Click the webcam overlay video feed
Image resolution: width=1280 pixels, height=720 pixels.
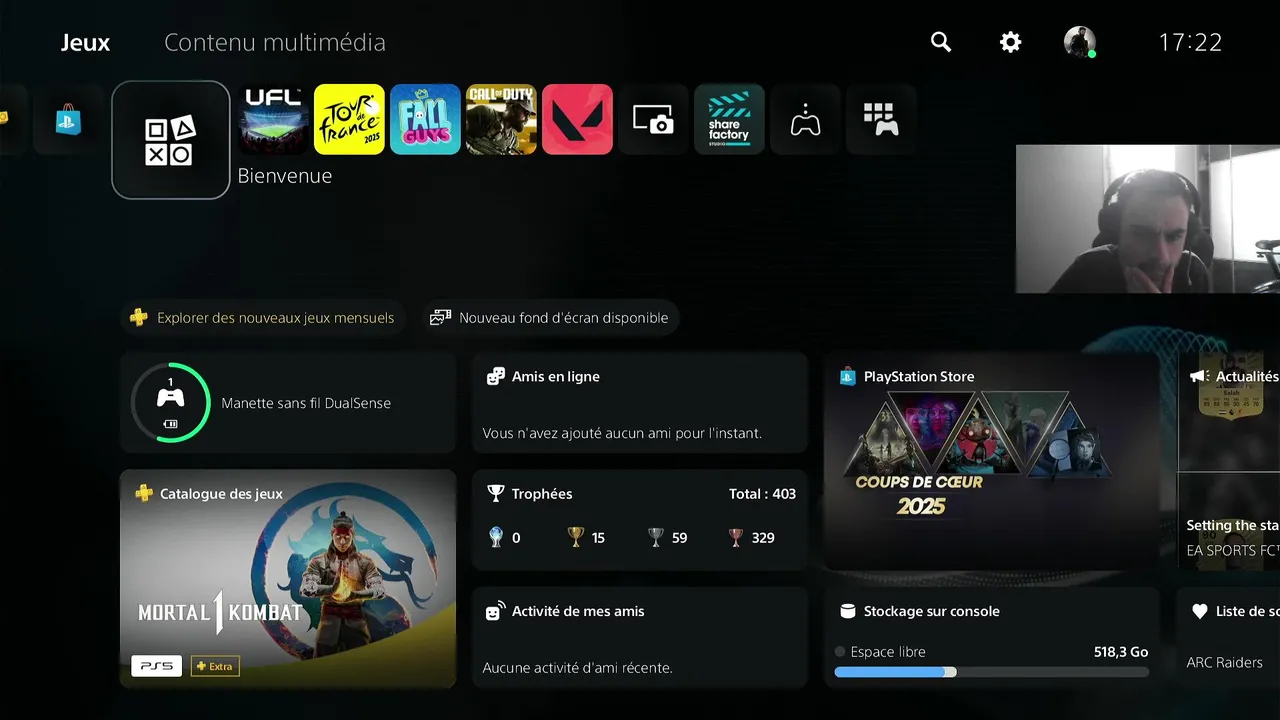[1148, 219]
